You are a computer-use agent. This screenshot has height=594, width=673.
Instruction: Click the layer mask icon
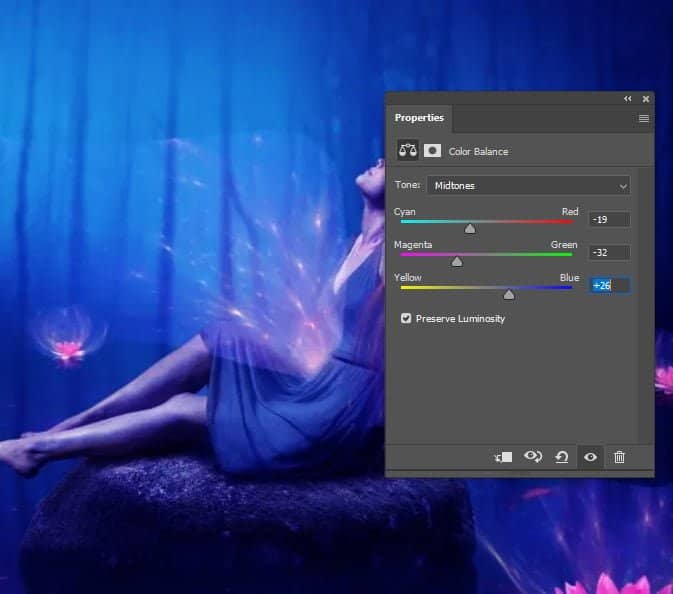pos(432,151)
